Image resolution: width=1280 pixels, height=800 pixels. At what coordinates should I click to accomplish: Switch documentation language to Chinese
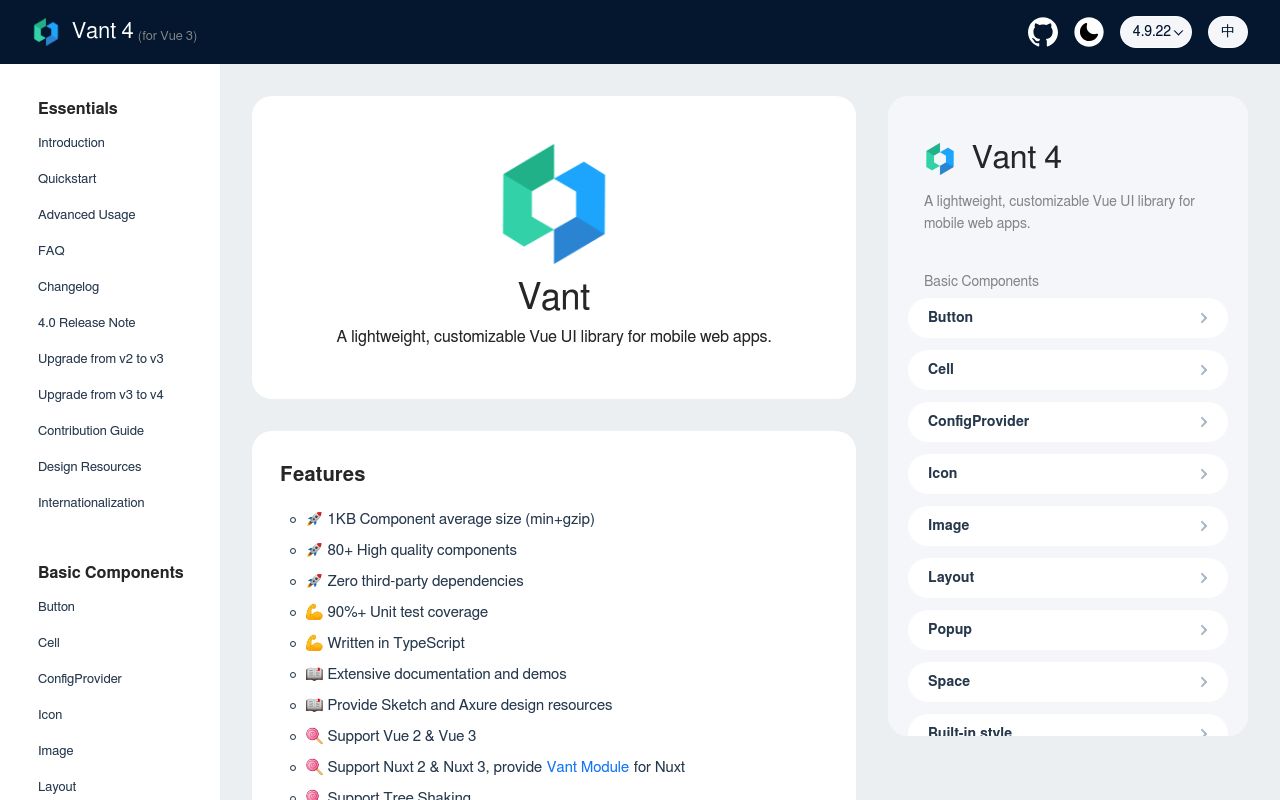[1228, 31]
